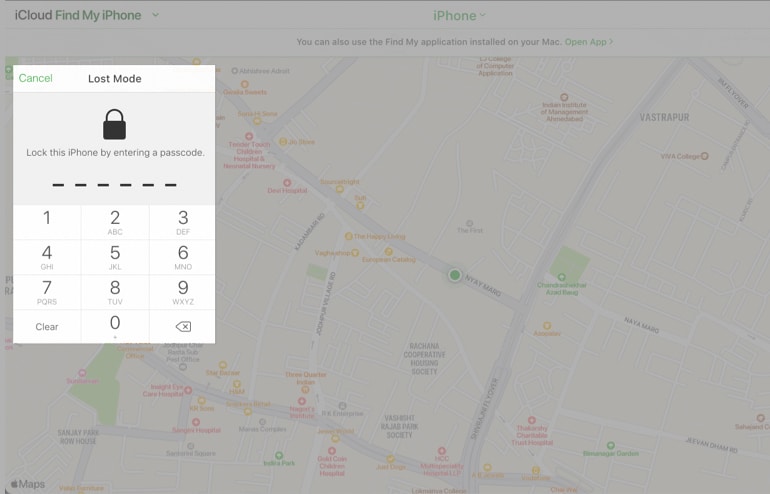The height and width of the screenshot is (494, 770).
Task: Click the Thakarshy Charitable Trust Hospital pin
Action: 531,420
